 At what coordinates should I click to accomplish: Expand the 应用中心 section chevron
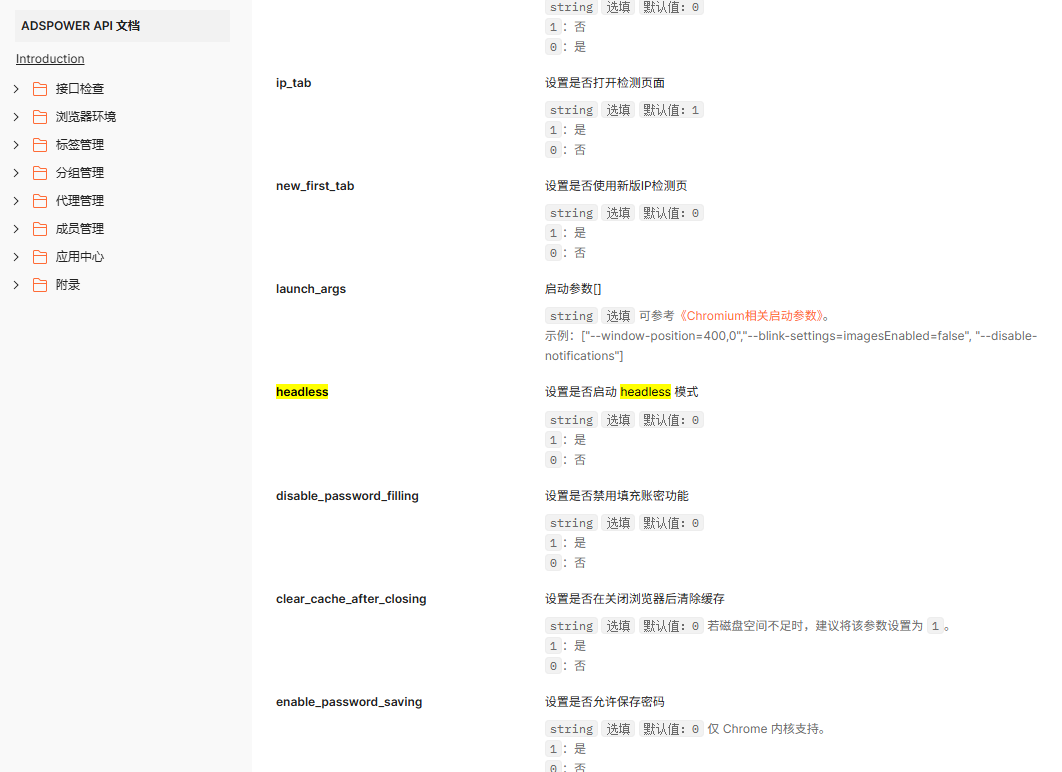[x=16, y=257]
